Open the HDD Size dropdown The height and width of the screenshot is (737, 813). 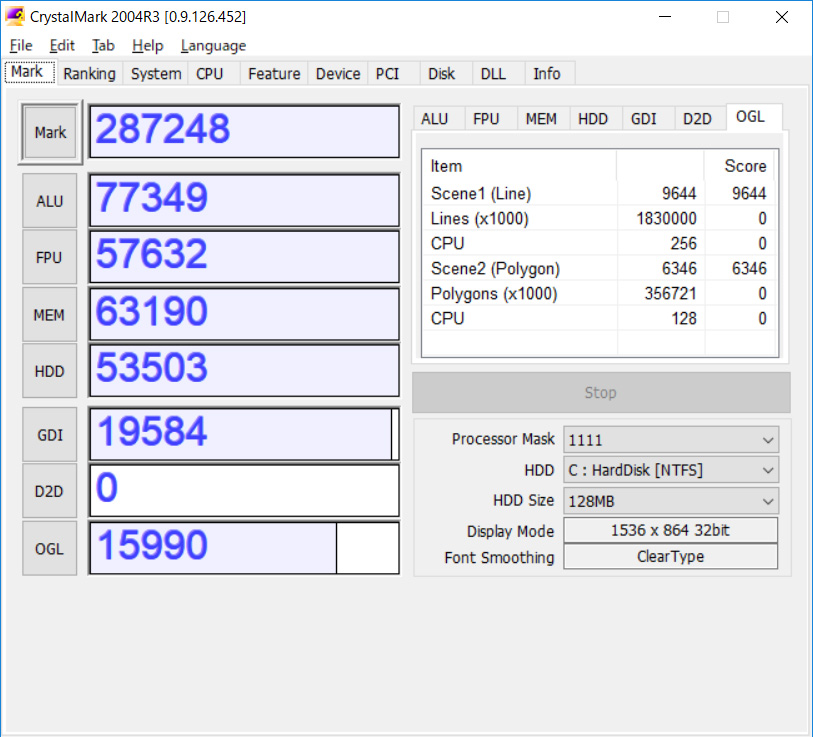[767, 500]
